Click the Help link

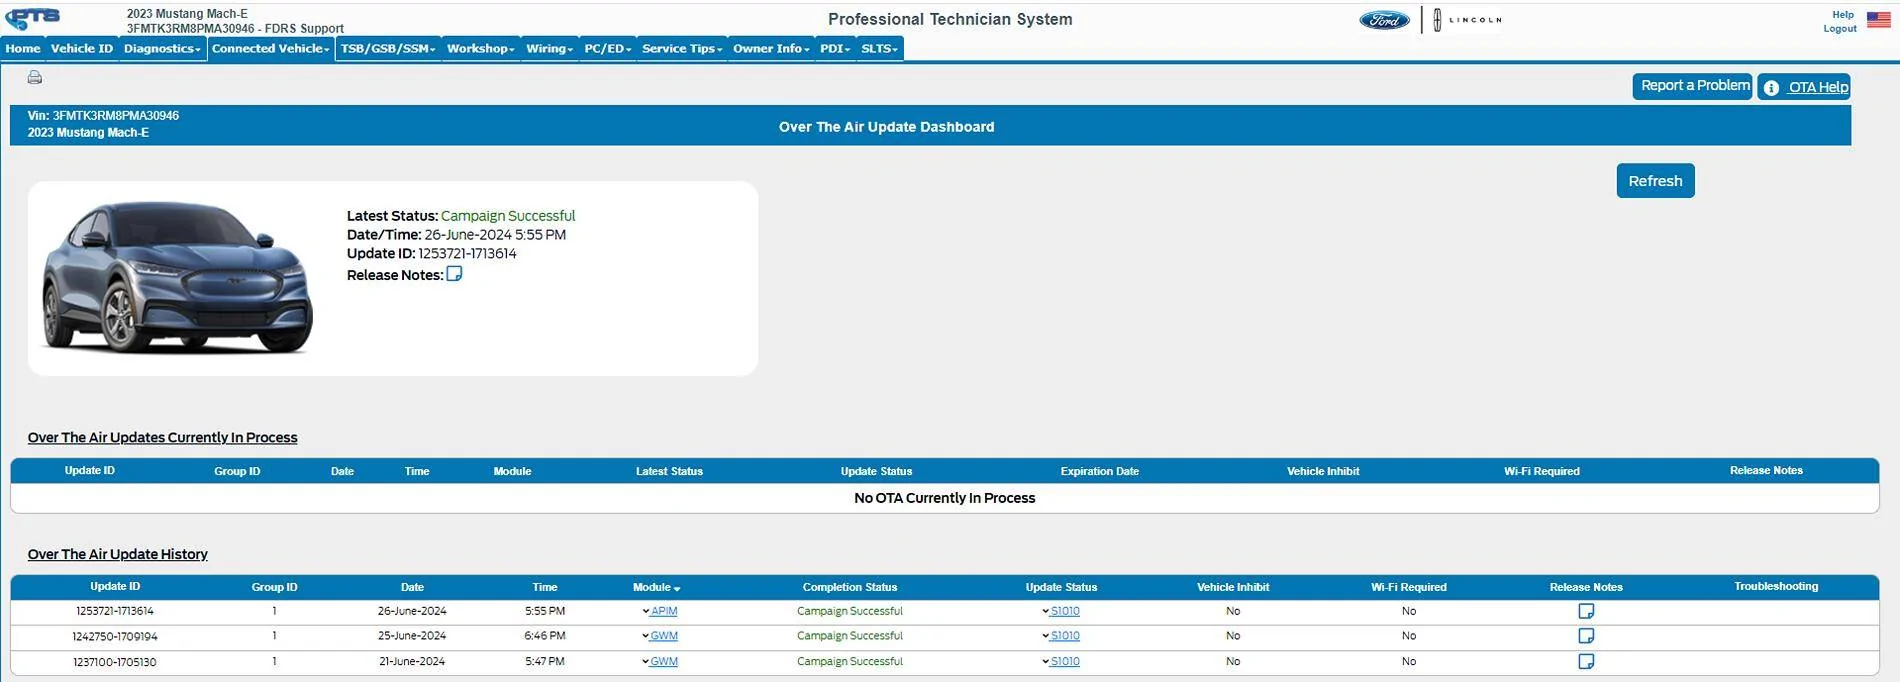coord(1842,15)
